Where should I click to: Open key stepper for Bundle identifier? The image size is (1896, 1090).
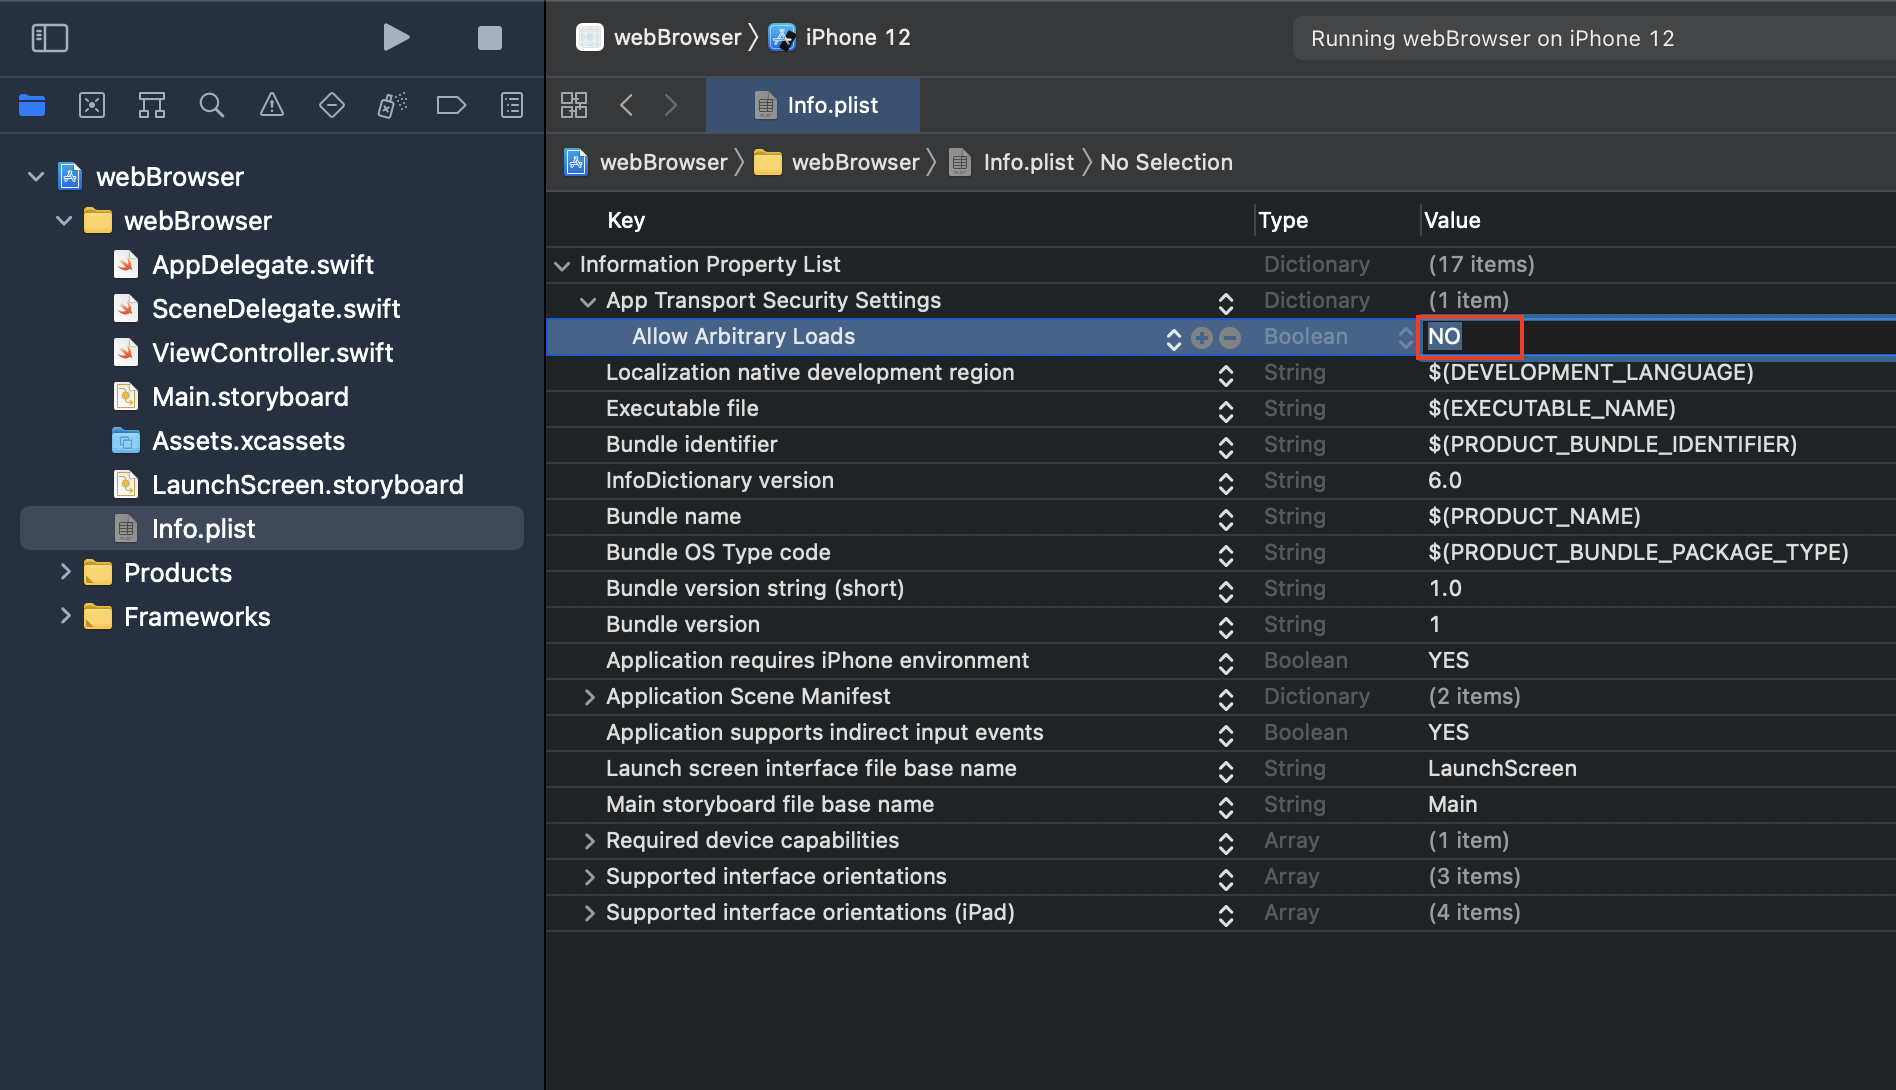(x=1226, y=447)
